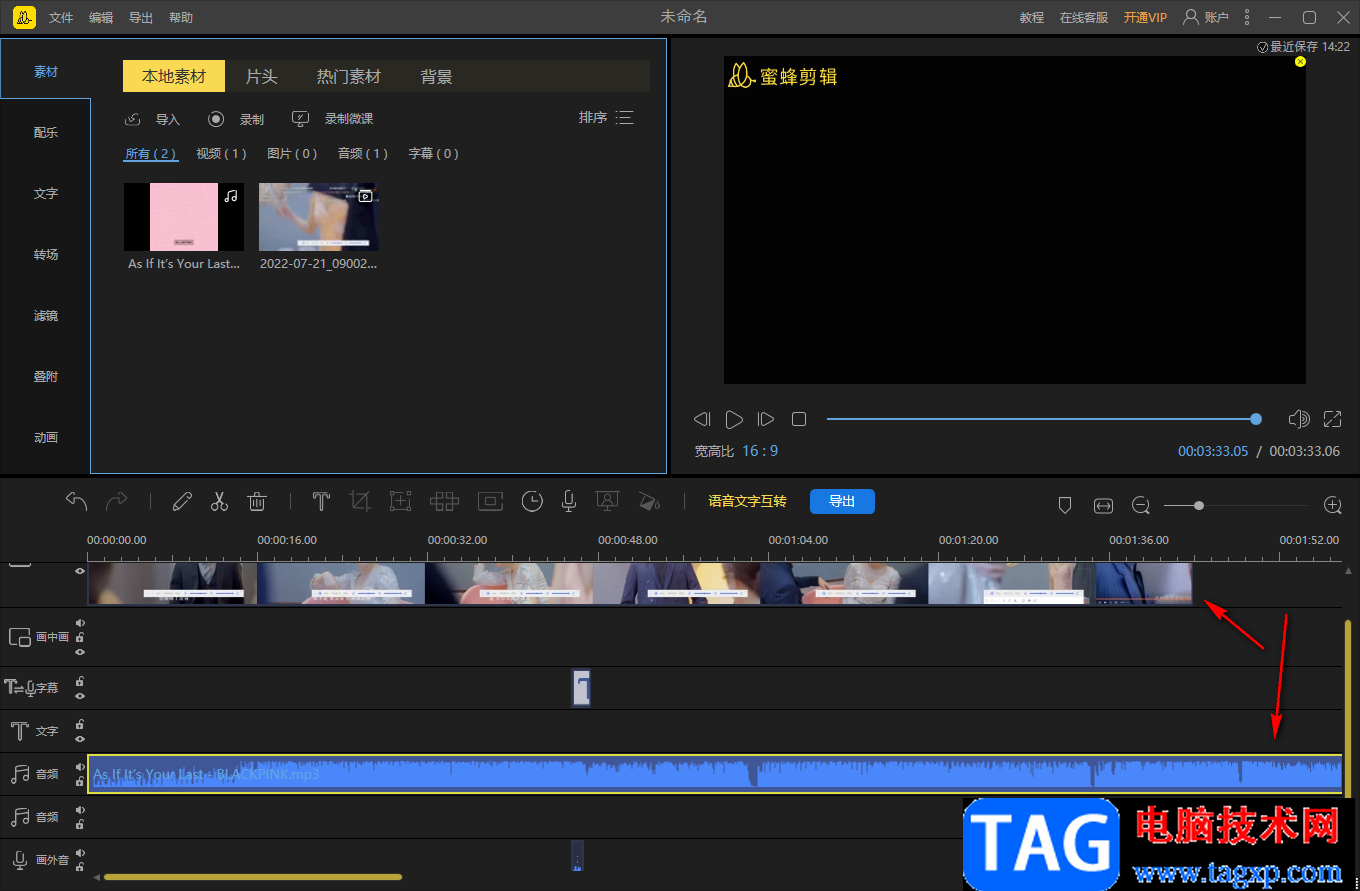Switch to the 热门素材 tab

click(348, 77)
